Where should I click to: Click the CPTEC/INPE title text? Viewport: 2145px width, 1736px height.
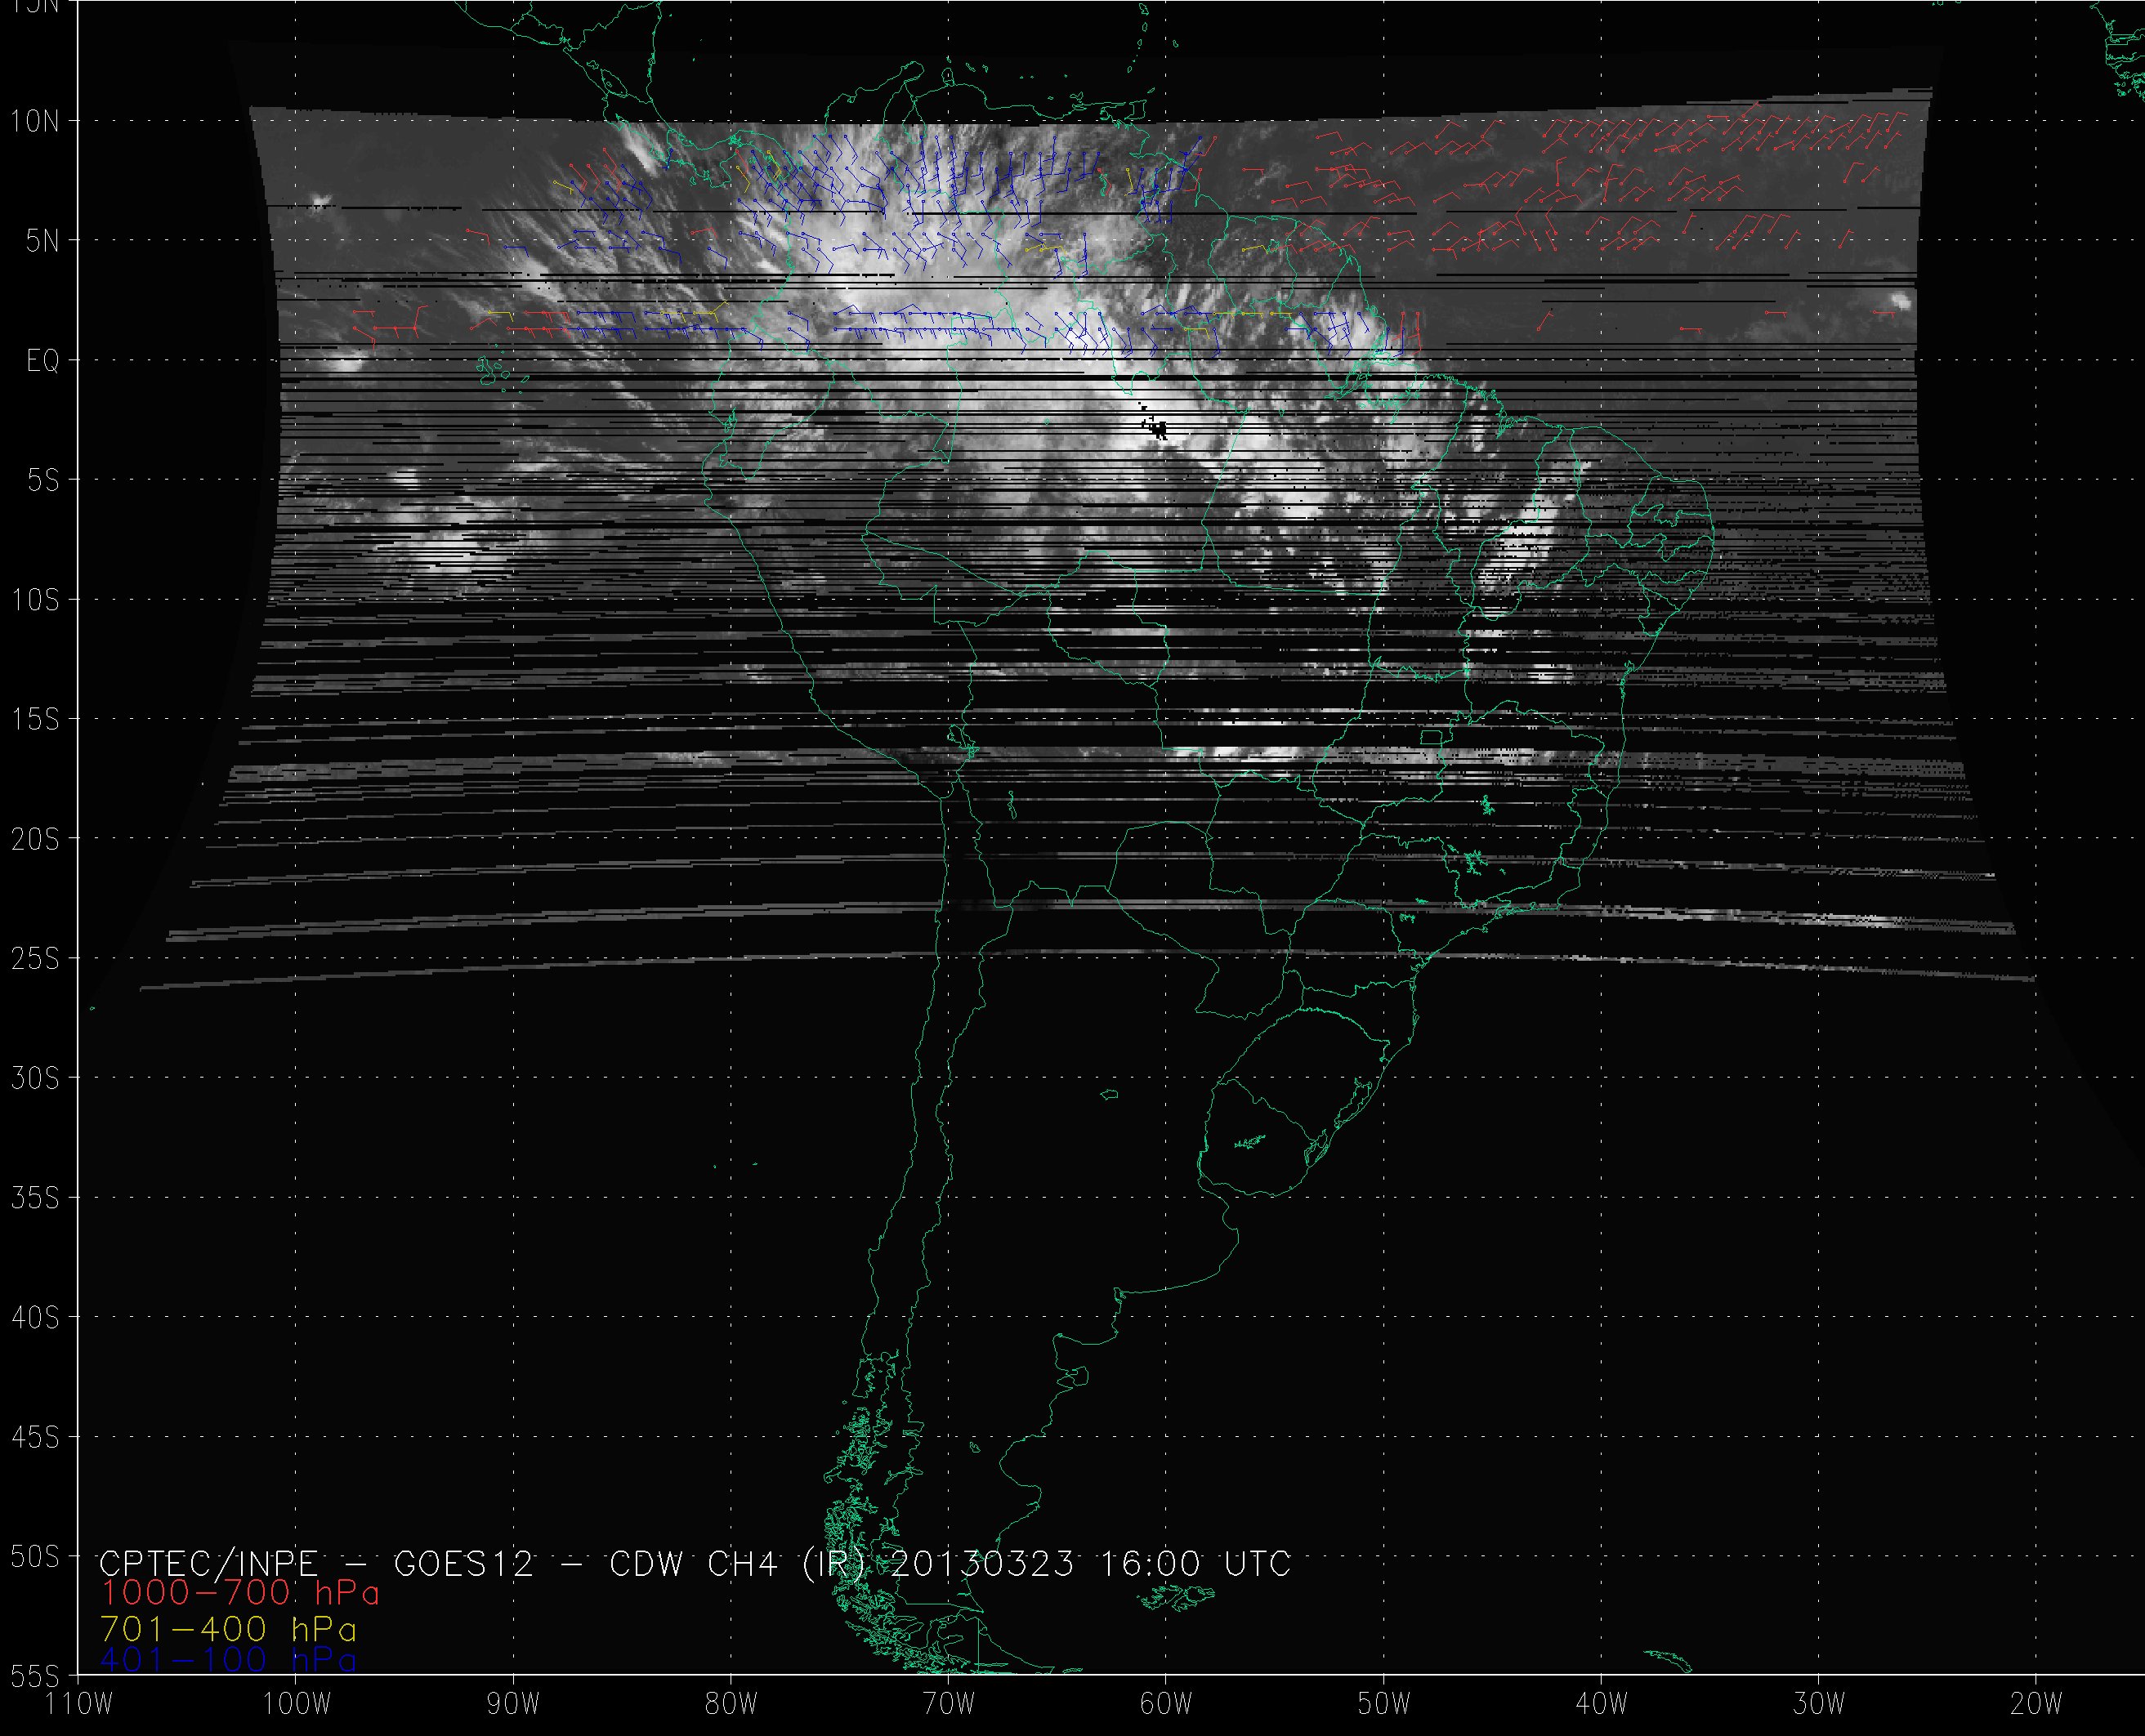208,1563
